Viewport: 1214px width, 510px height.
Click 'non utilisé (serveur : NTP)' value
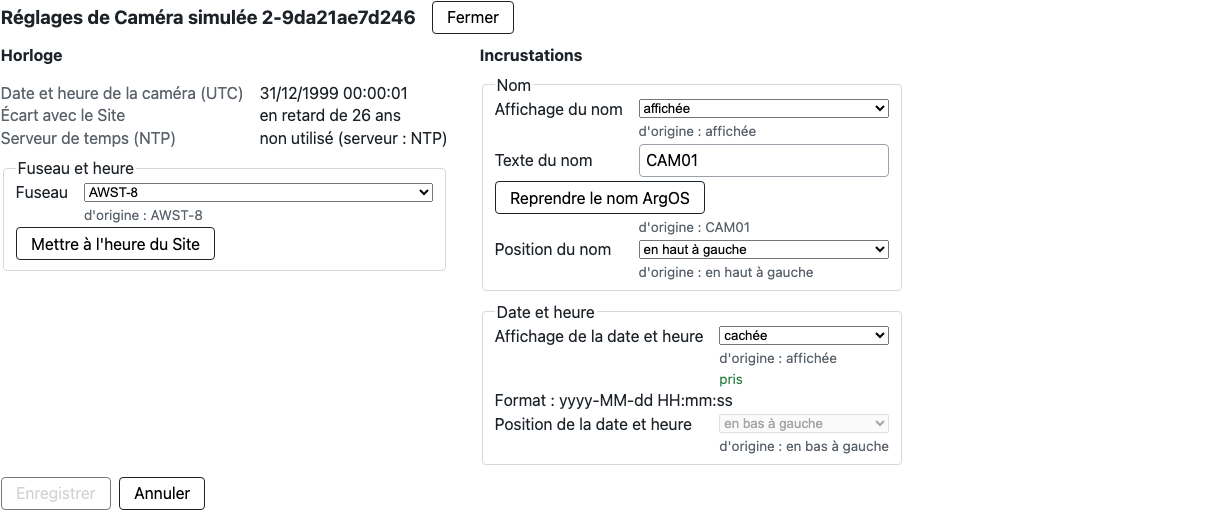click(353, 139)
